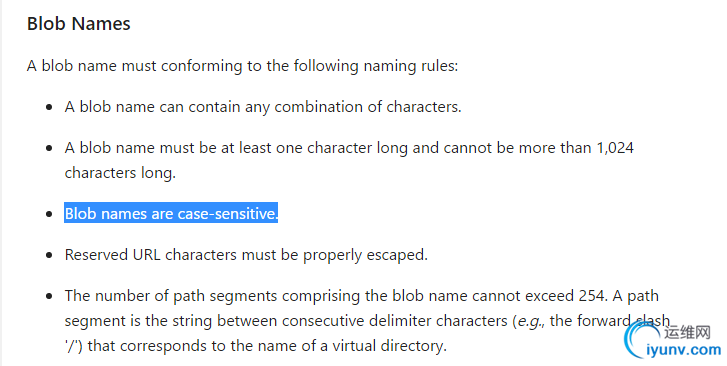Click the blue swoosh of the watermark logo
This screenshot has width=727, height=366.
tap(640, 340)
